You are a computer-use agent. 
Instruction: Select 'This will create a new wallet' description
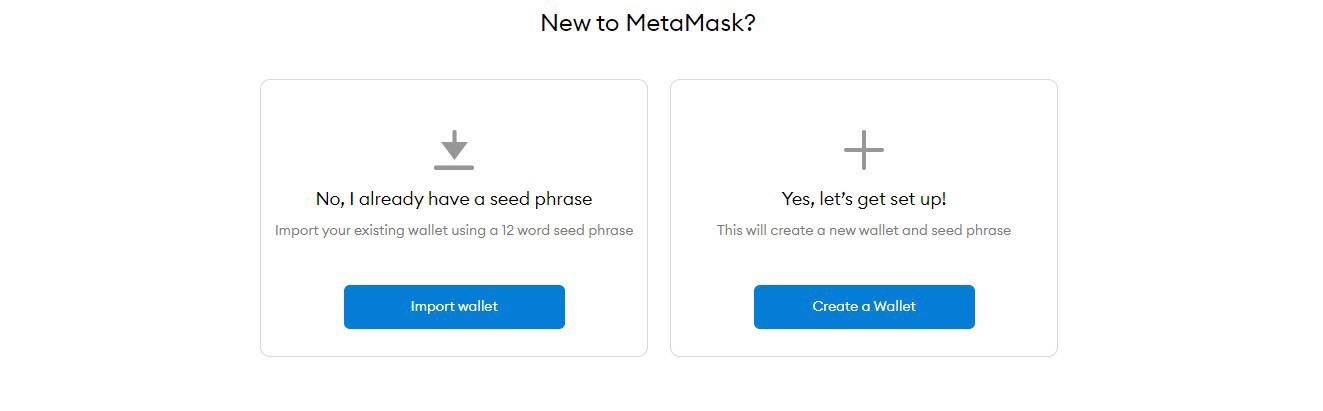(864, 230)
